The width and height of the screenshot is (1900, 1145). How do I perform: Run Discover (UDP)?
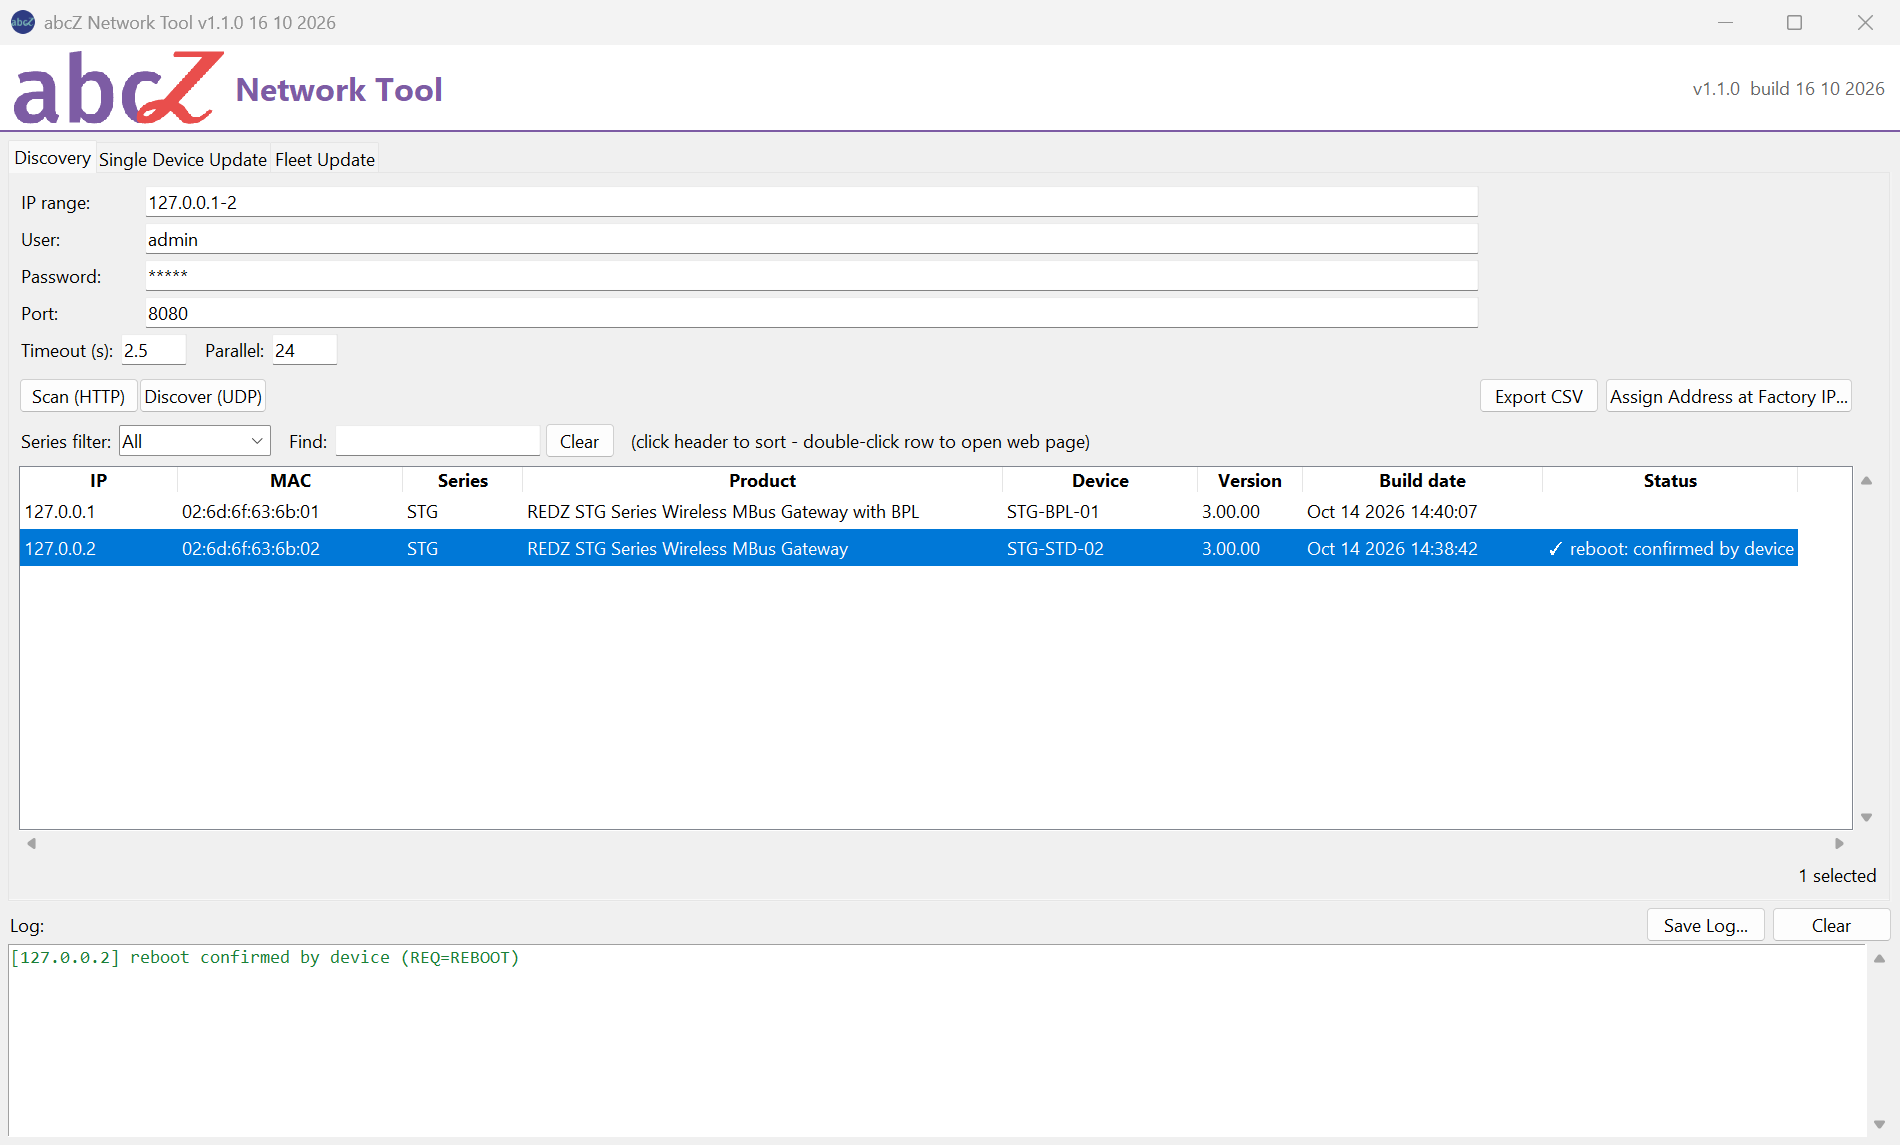(203, 396)
